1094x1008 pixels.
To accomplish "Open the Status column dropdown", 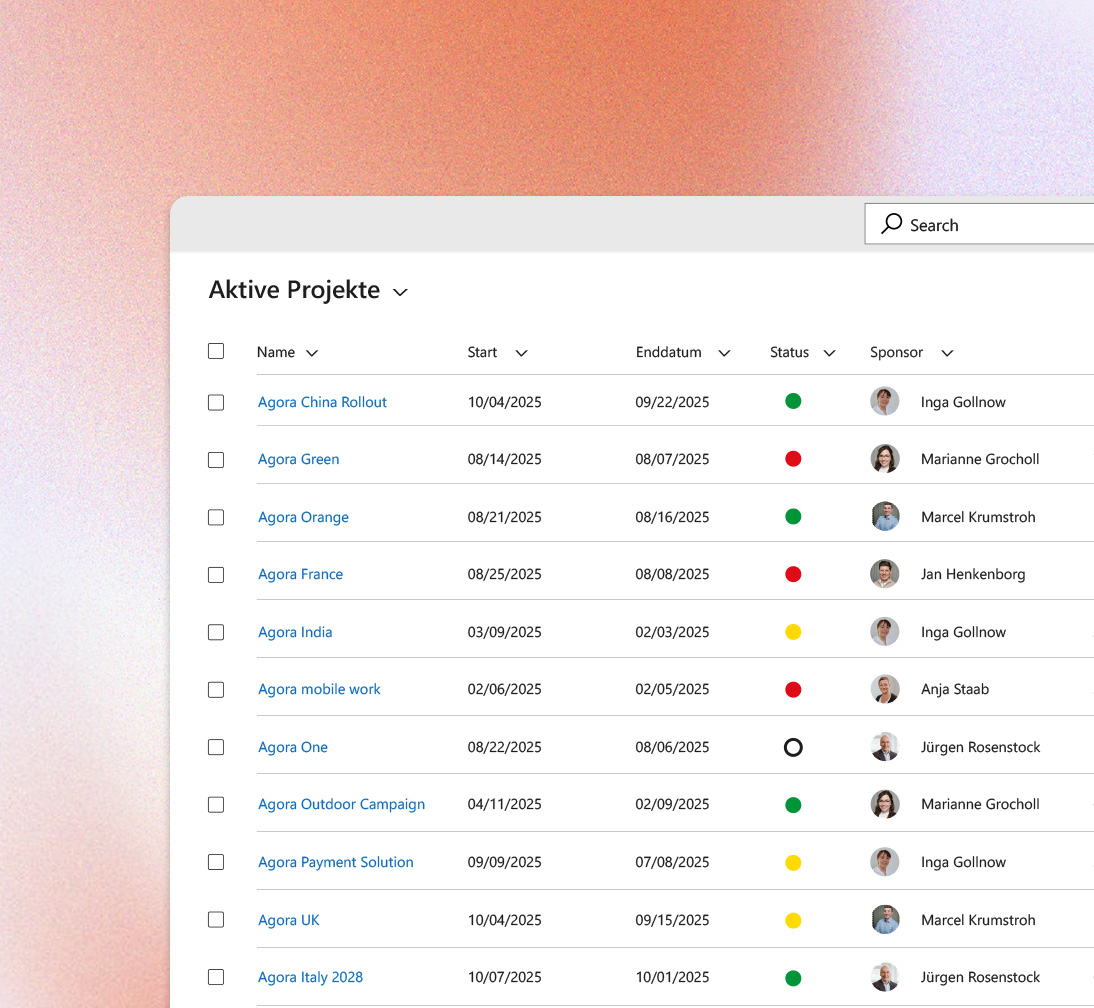I will pos(830,353).
